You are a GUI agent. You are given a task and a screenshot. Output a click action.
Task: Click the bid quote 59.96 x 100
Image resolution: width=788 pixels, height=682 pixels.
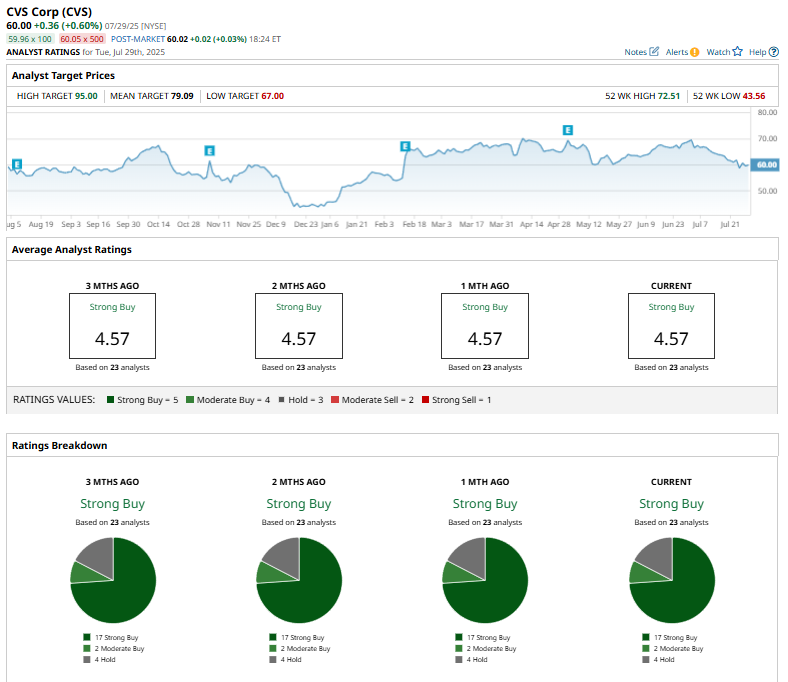pyautogui.click(x=30, y=39)
